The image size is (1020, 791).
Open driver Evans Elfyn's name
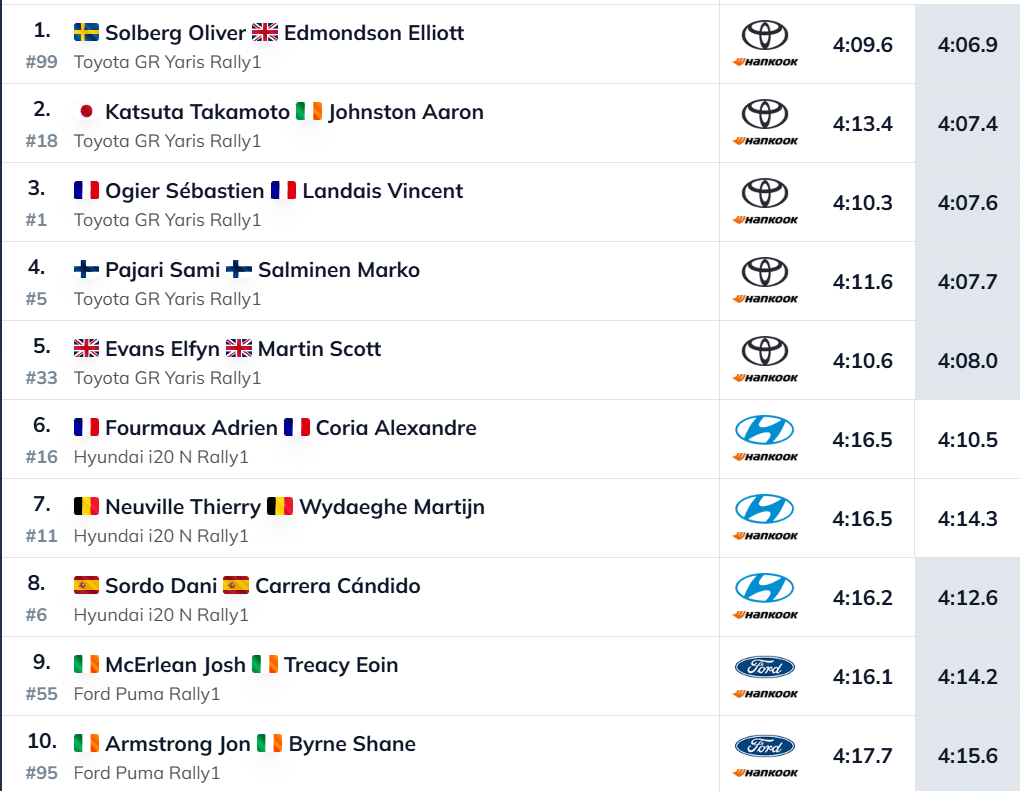[162, 349]
